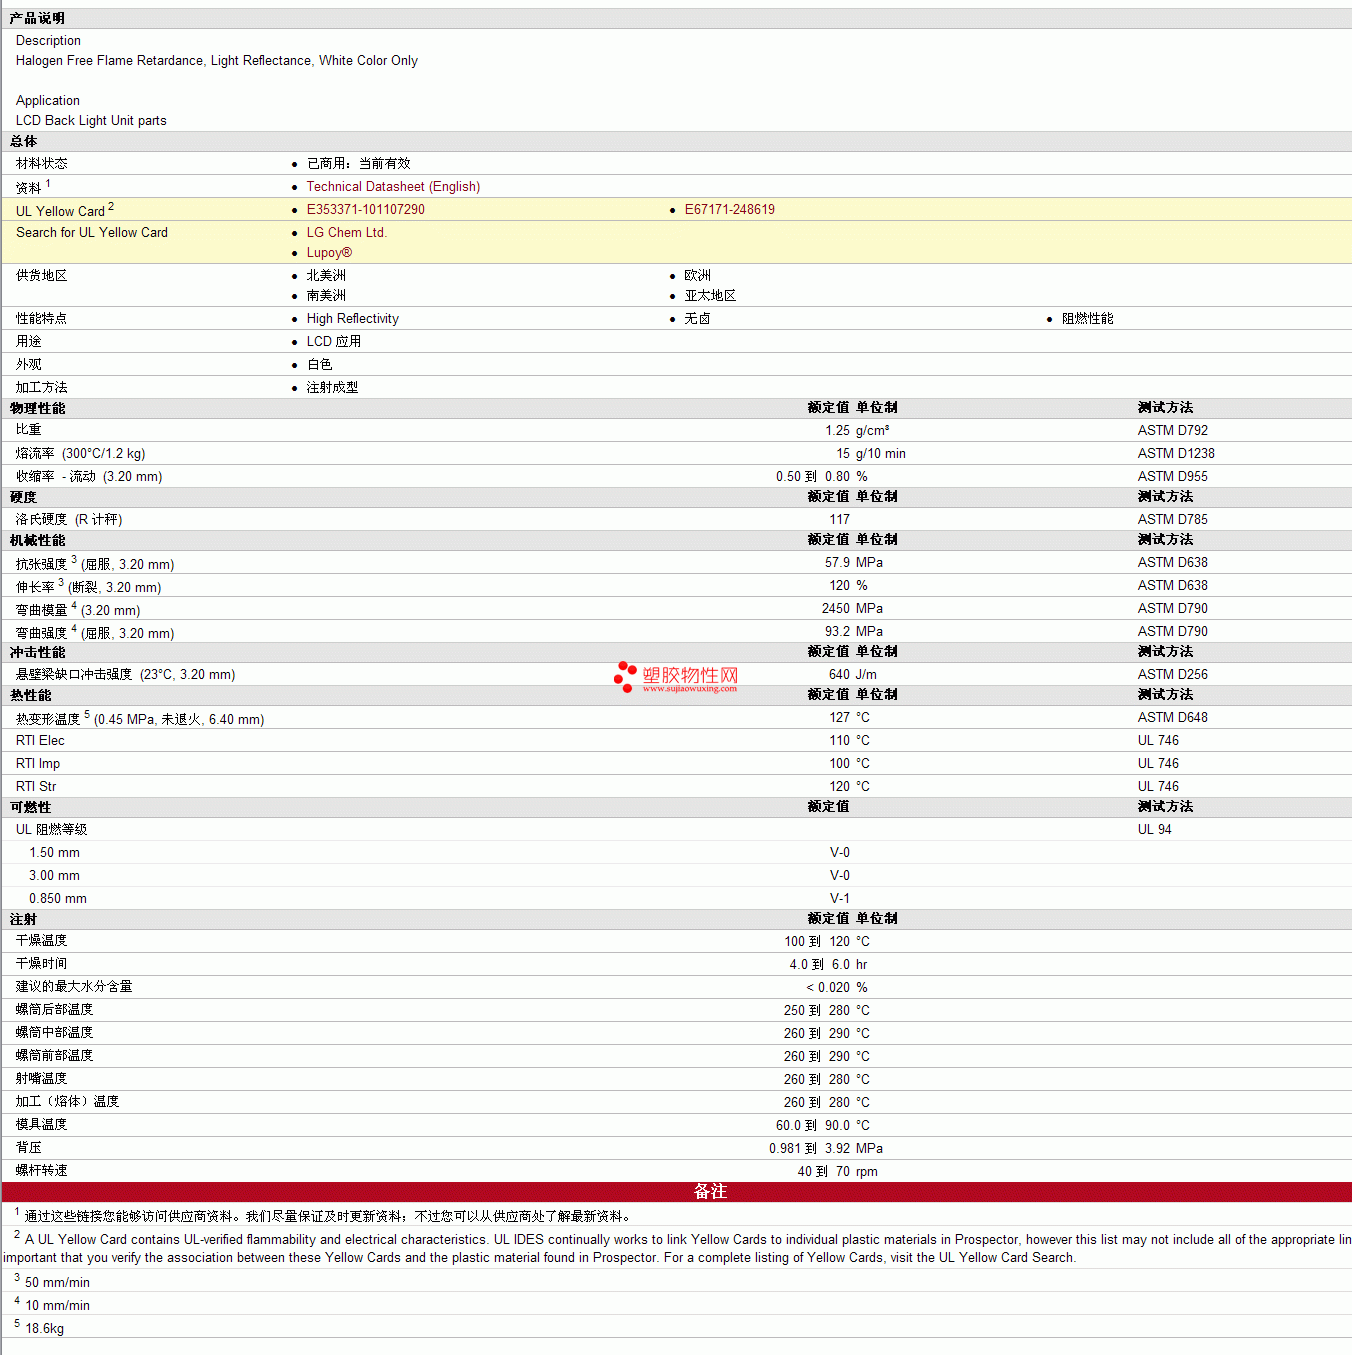Click the '已商用: 当前有效' material status
Screen dimensions: 1352x1355
pos(358,163)
